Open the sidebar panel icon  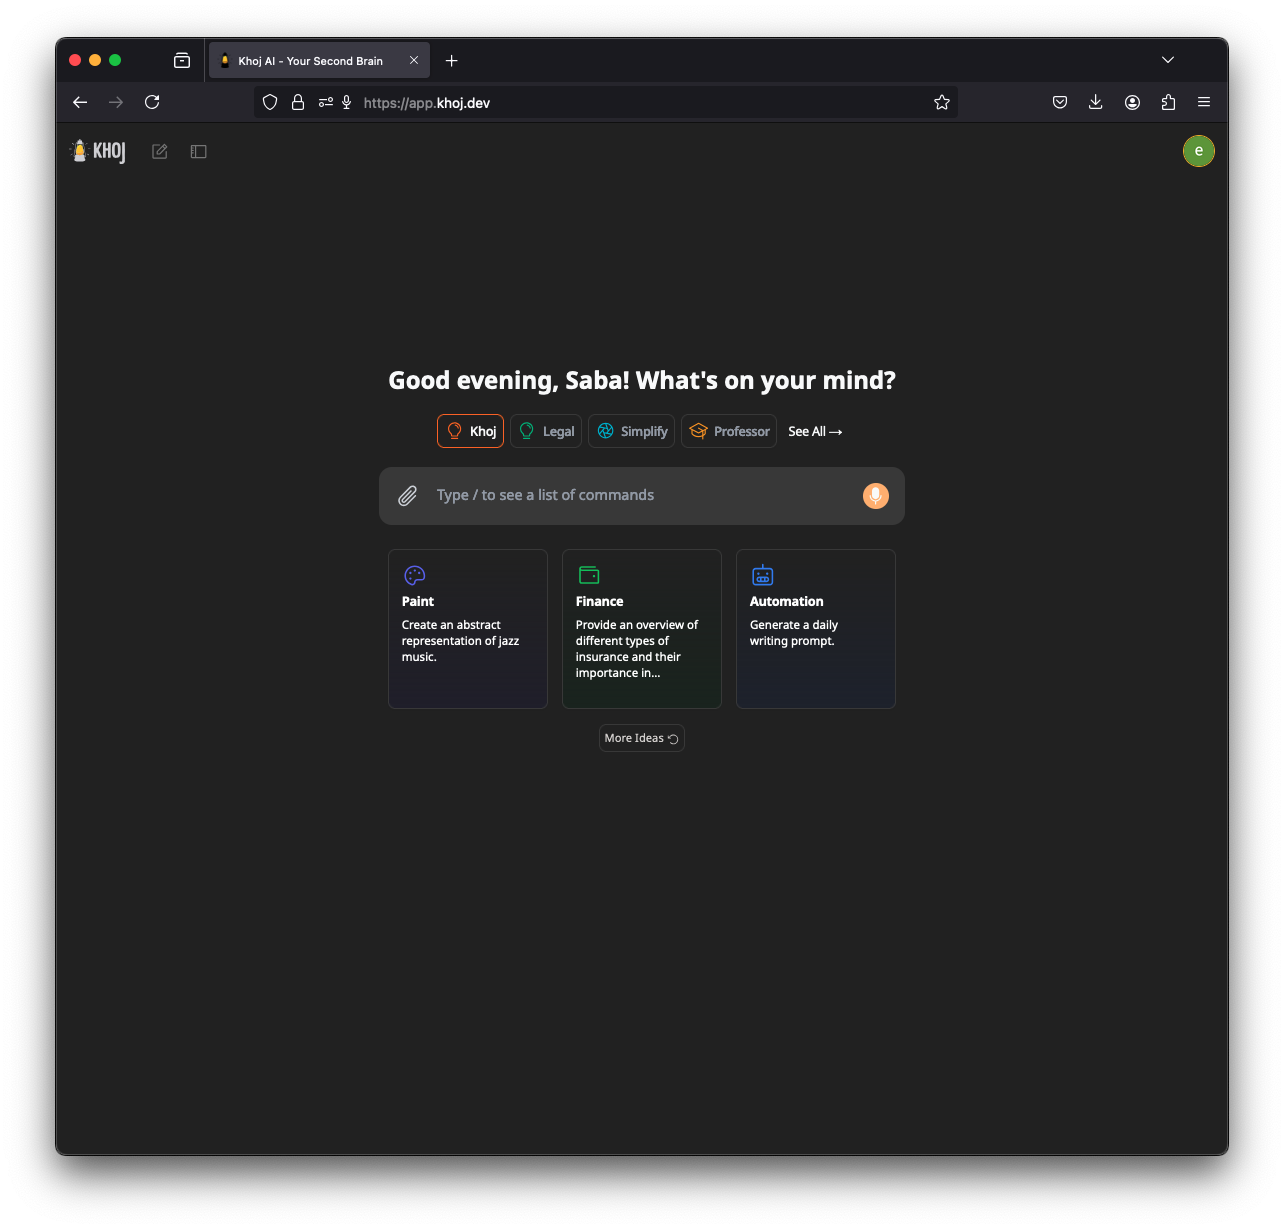(198, 151)
